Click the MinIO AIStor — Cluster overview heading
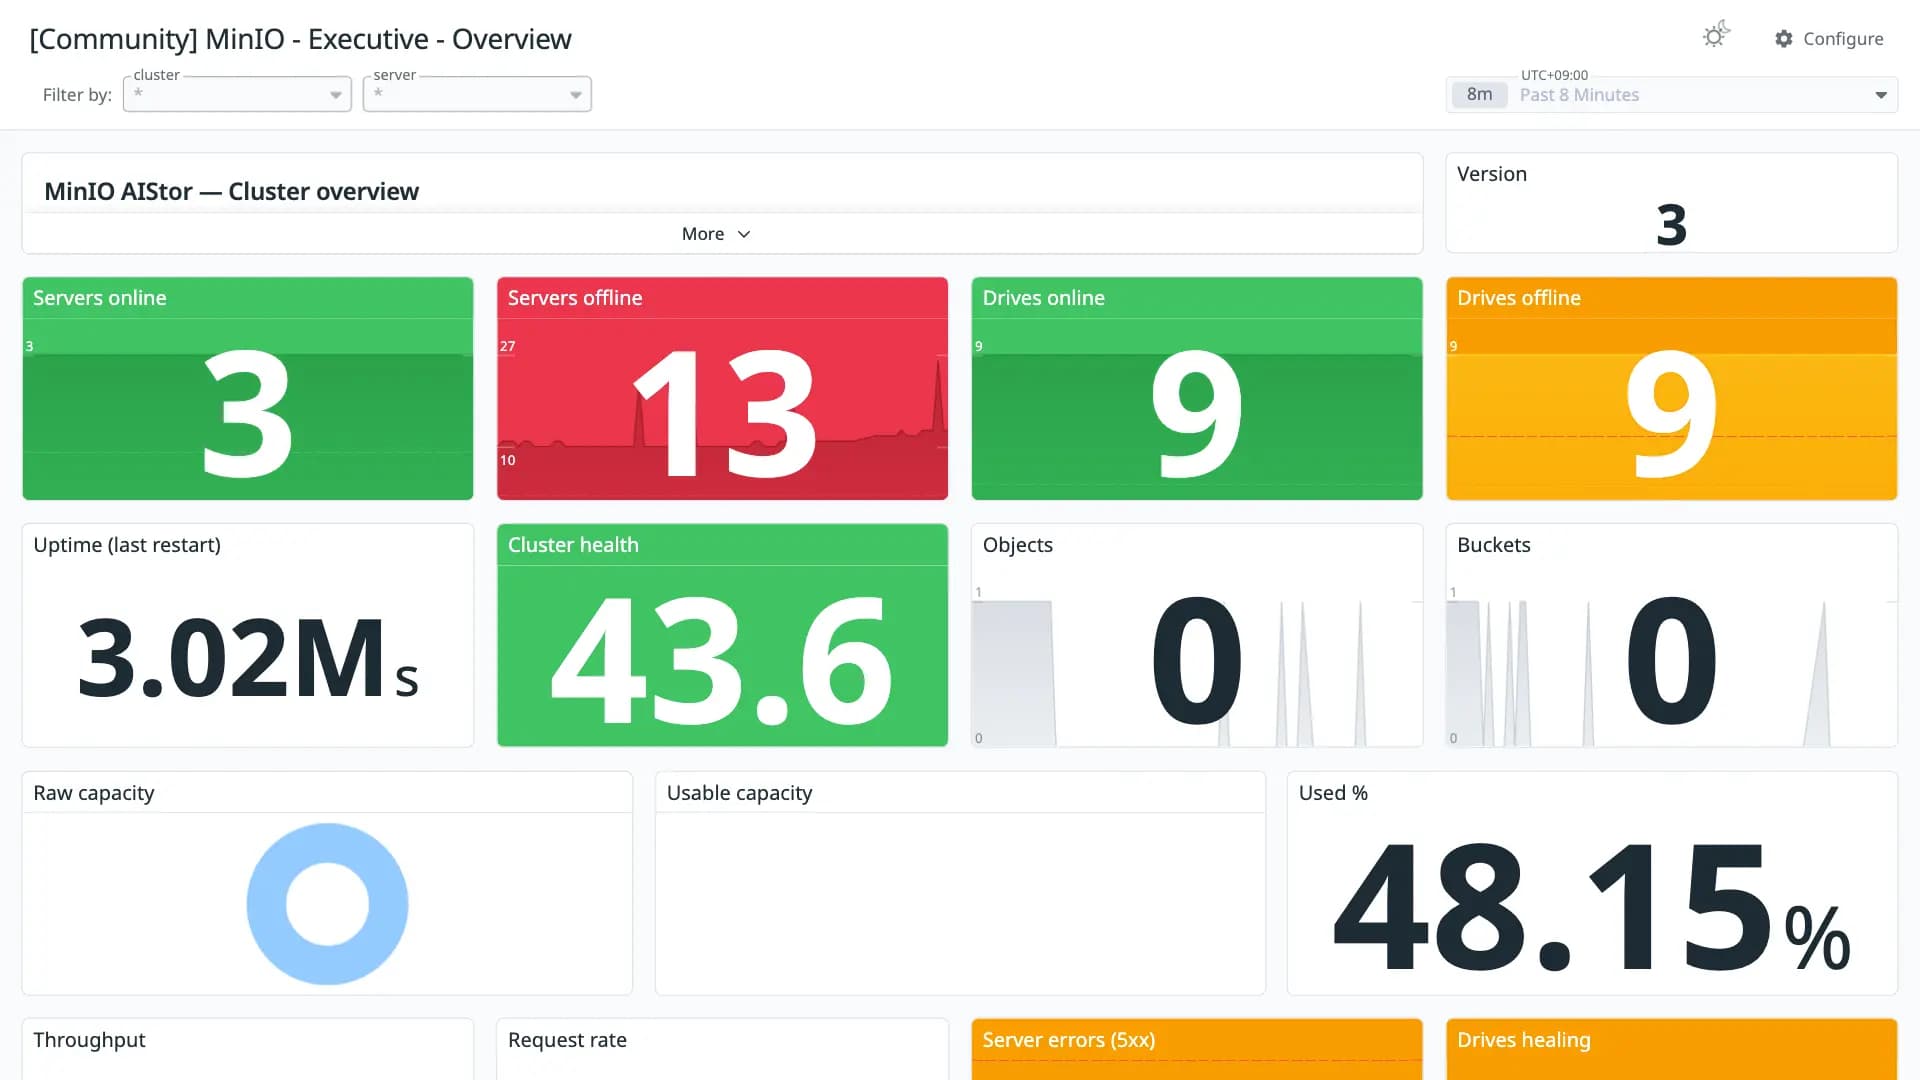 (231, 191)
